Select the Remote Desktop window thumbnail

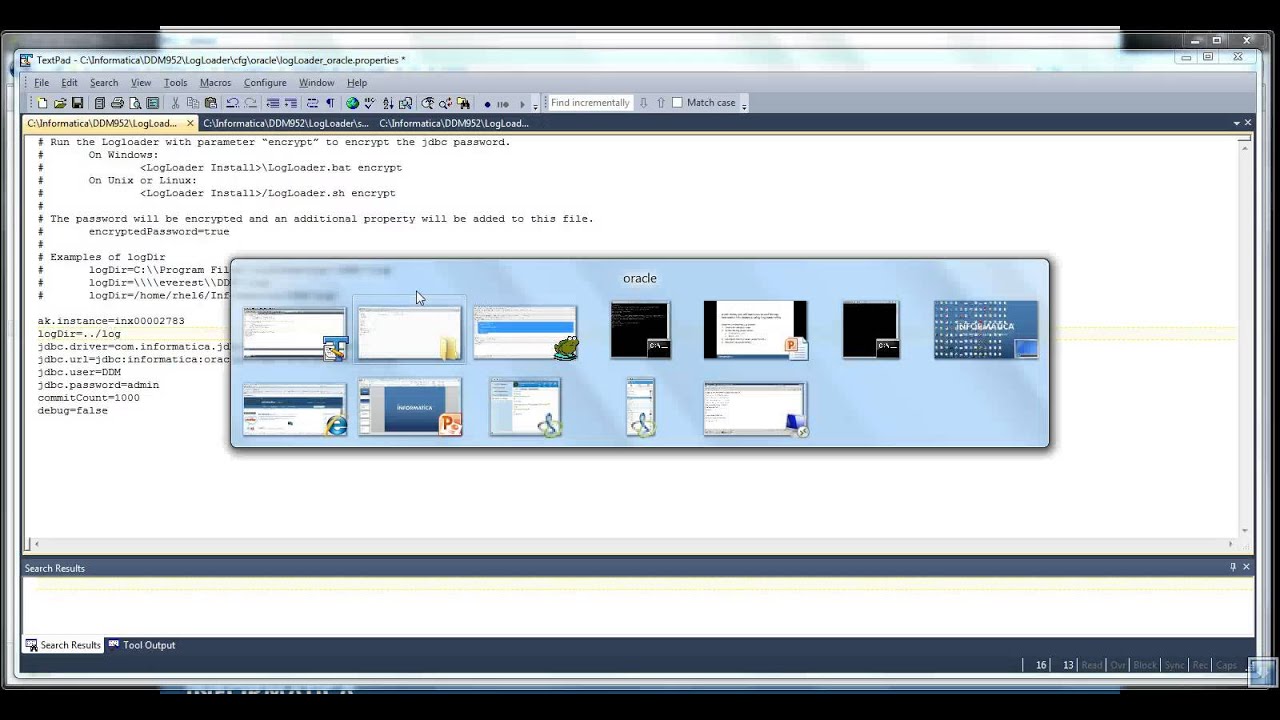click(755, 409)
